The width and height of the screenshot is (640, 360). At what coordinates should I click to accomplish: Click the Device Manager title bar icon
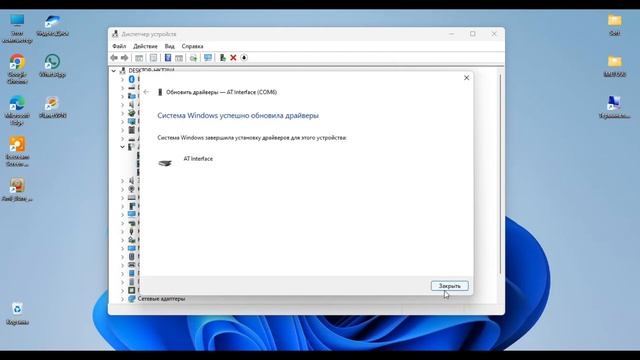[x=116, y=34]
